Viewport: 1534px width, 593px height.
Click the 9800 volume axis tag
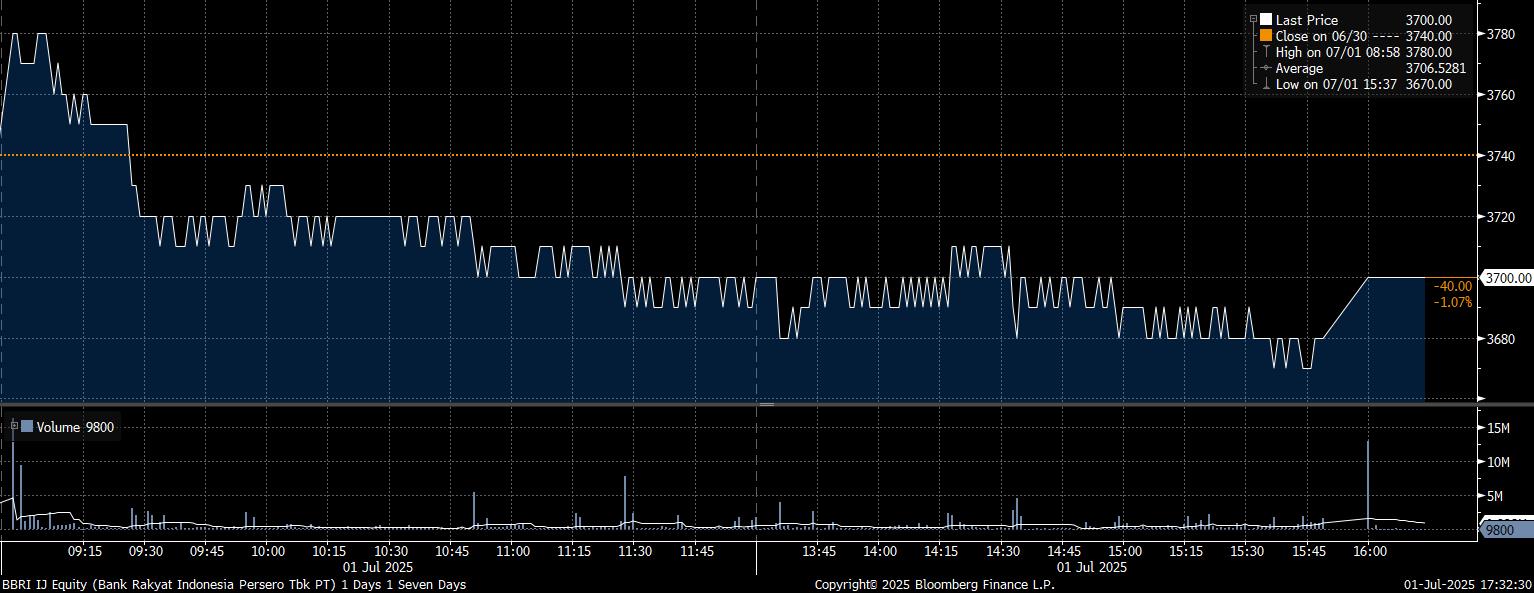1502,530
